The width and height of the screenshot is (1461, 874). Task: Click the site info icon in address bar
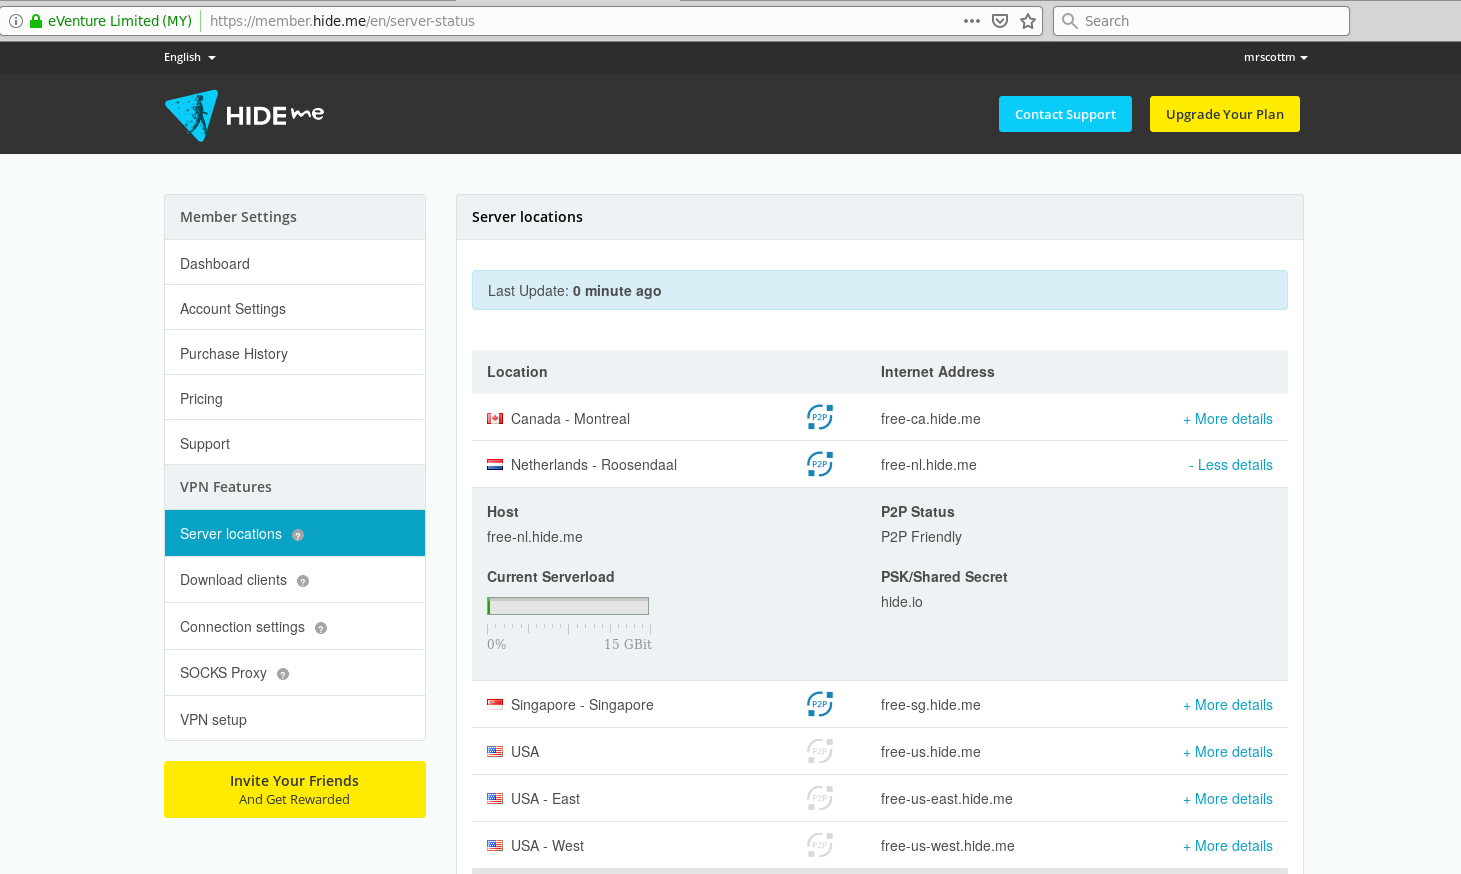click(x=16, y=21)
